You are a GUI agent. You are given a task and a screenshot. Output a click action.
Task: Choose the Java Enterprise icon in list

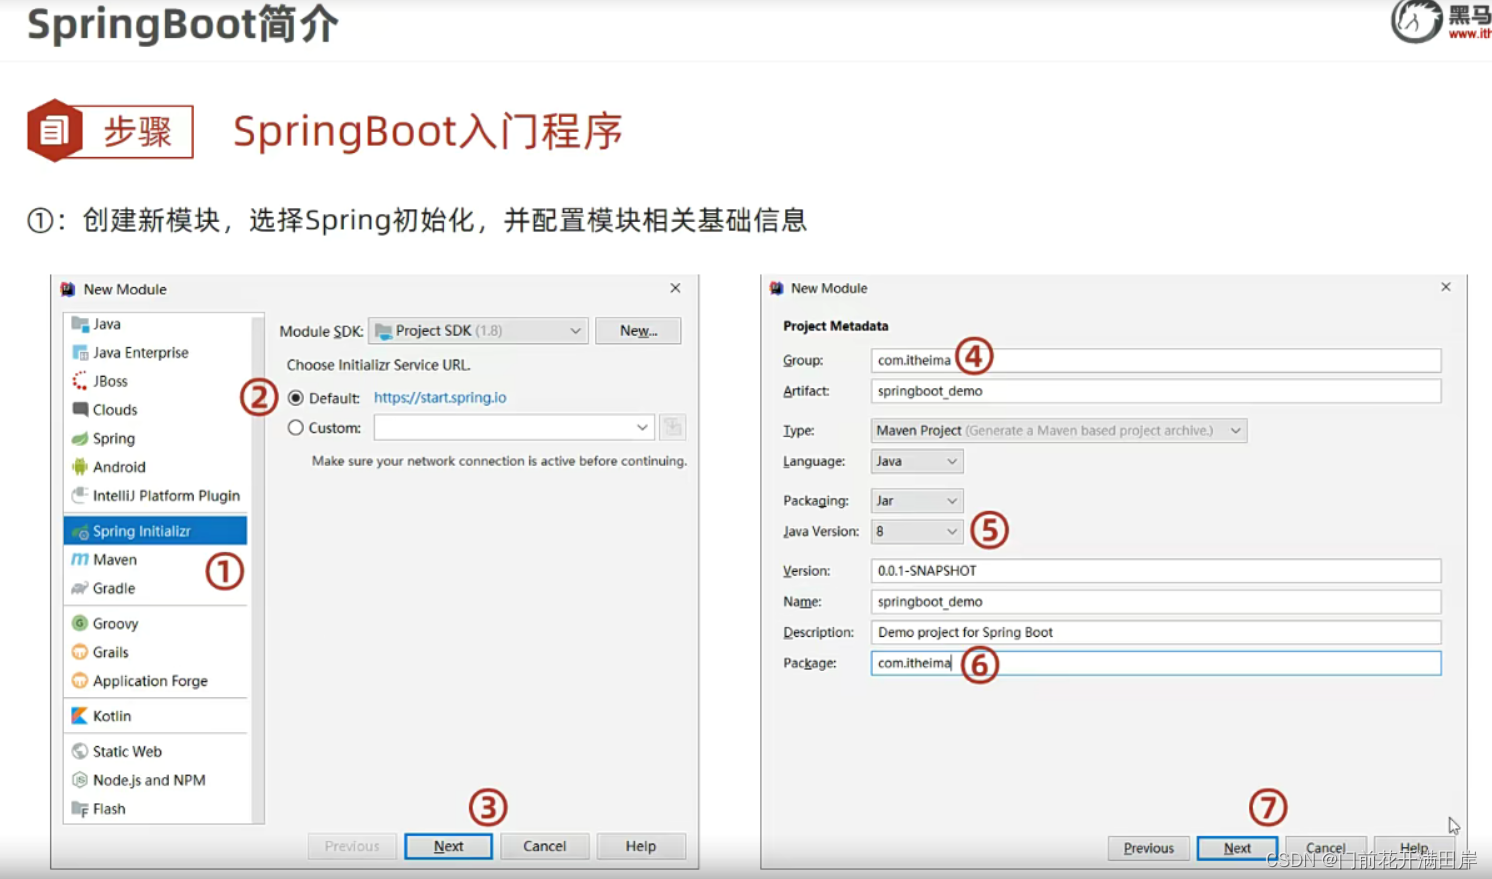(x=80, y=353)
